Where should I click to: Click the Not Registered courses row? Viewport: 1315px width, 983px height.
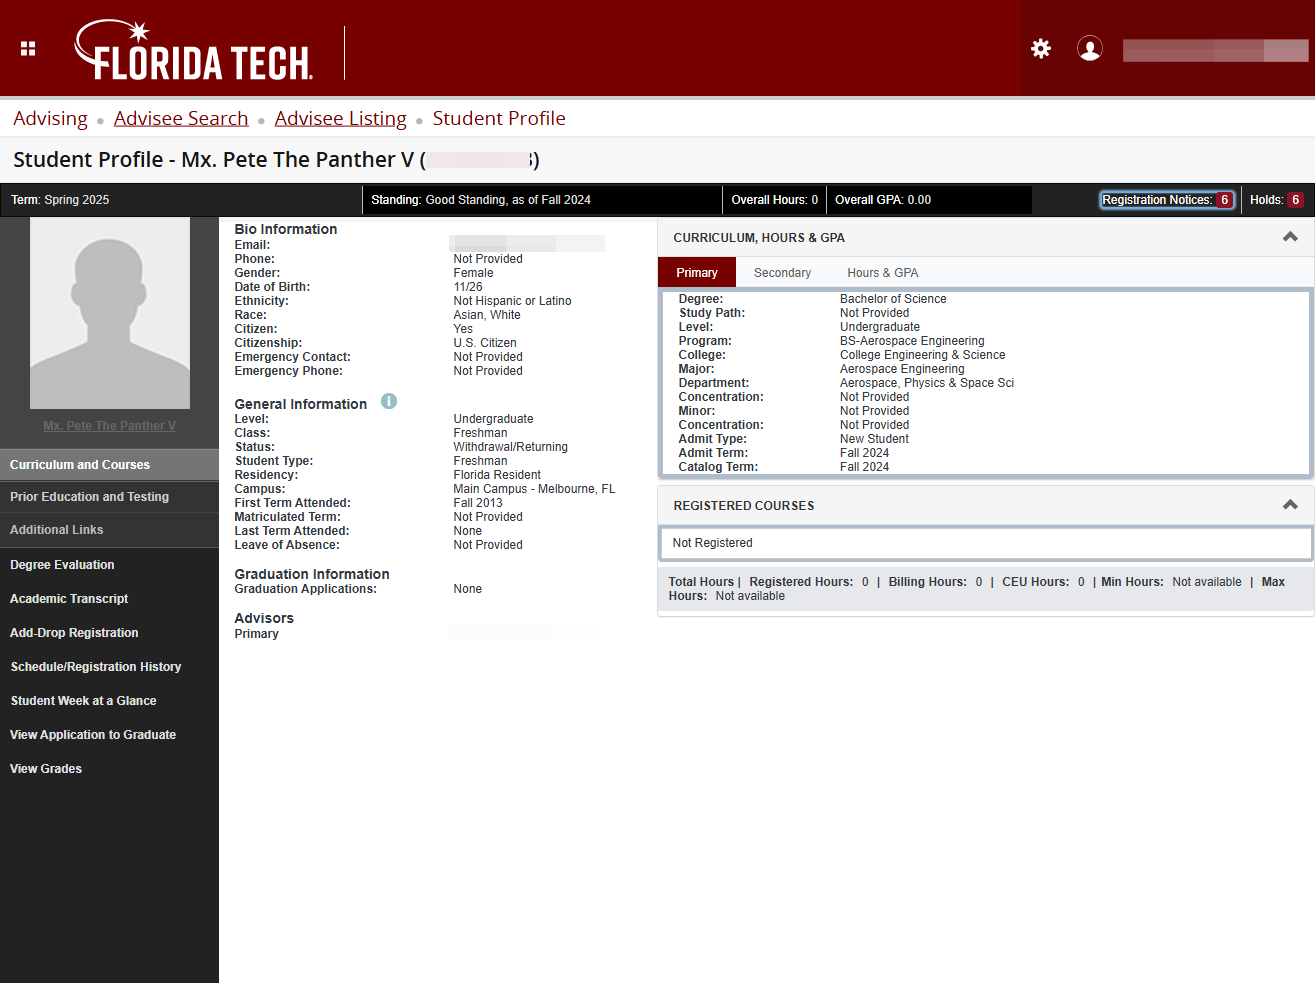(x=985, y=543)
